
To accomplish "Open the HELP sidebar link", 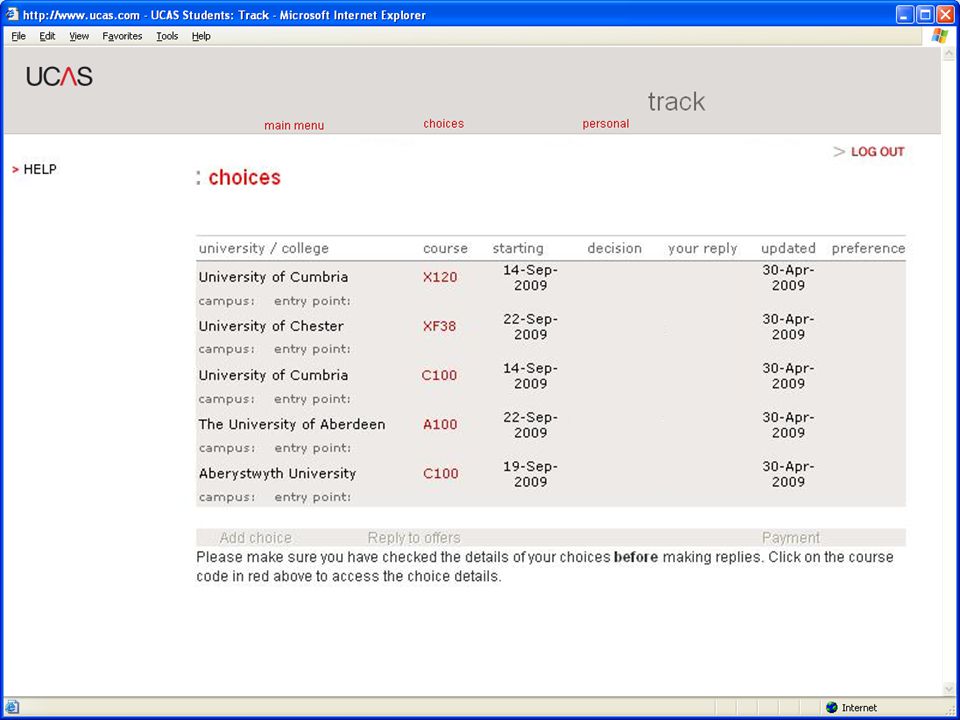I will tap(40, 170).
